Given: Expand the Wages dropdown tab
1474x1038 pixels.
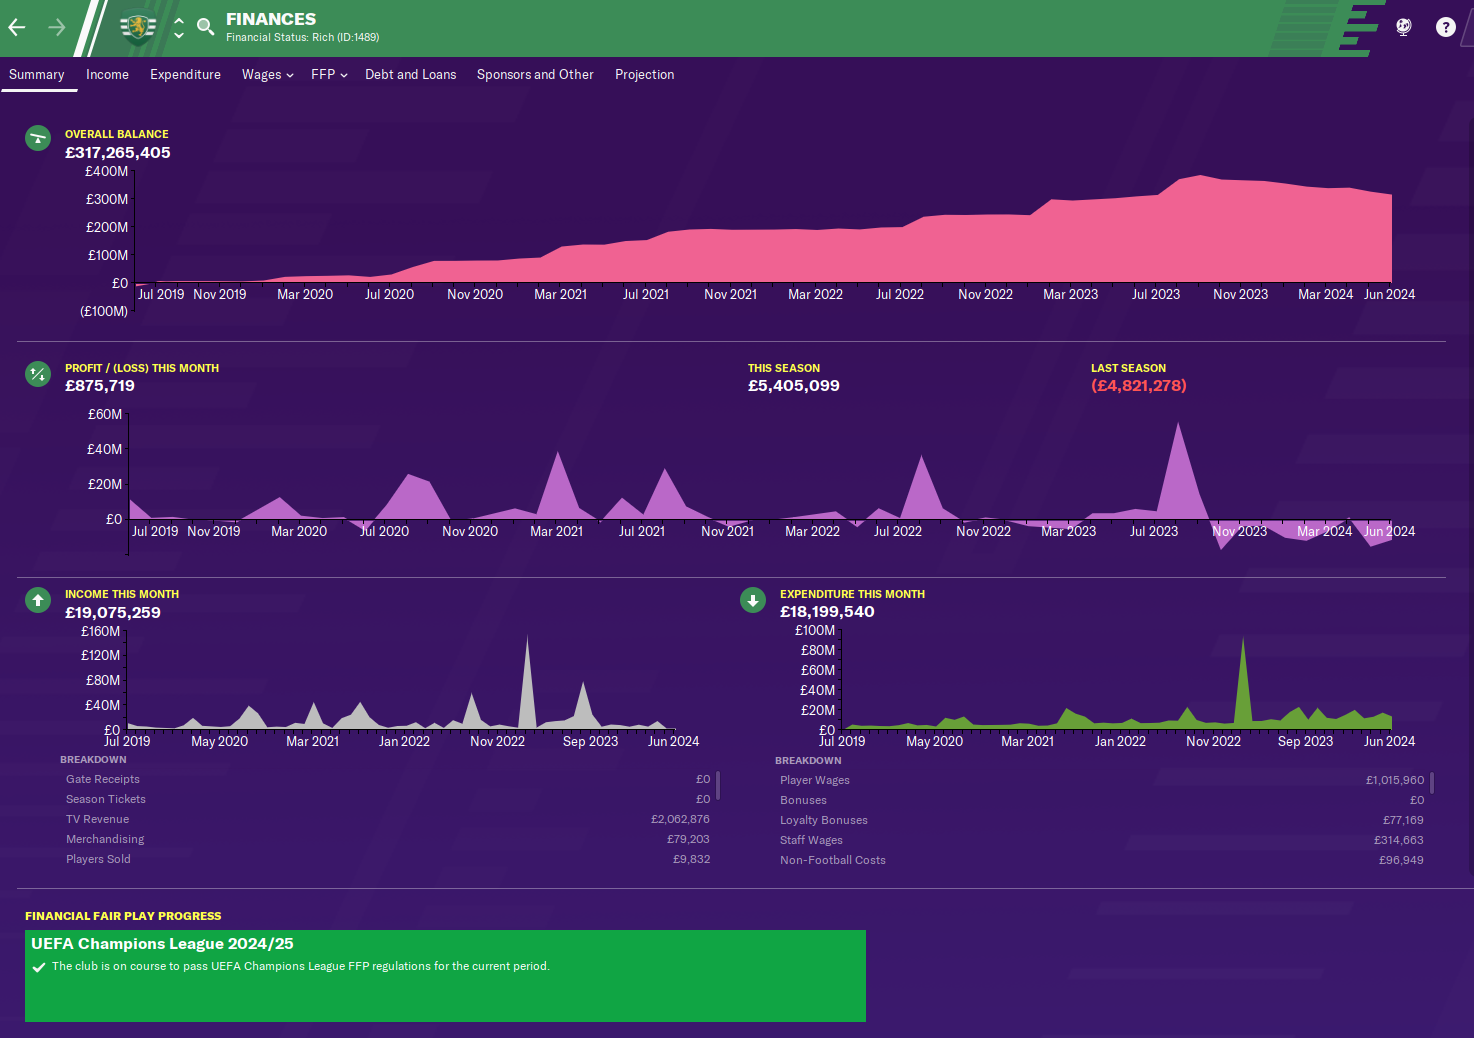Looking at the screenshot, I should tap(267, 75).
